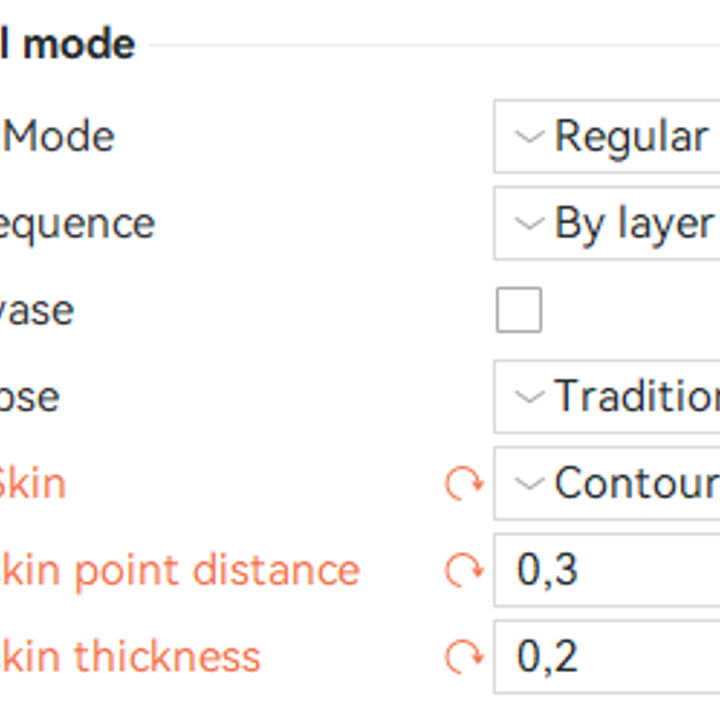Click the orange skin thickness label
This screenshot has height=720, width=720.
click(x=130, y=657)
